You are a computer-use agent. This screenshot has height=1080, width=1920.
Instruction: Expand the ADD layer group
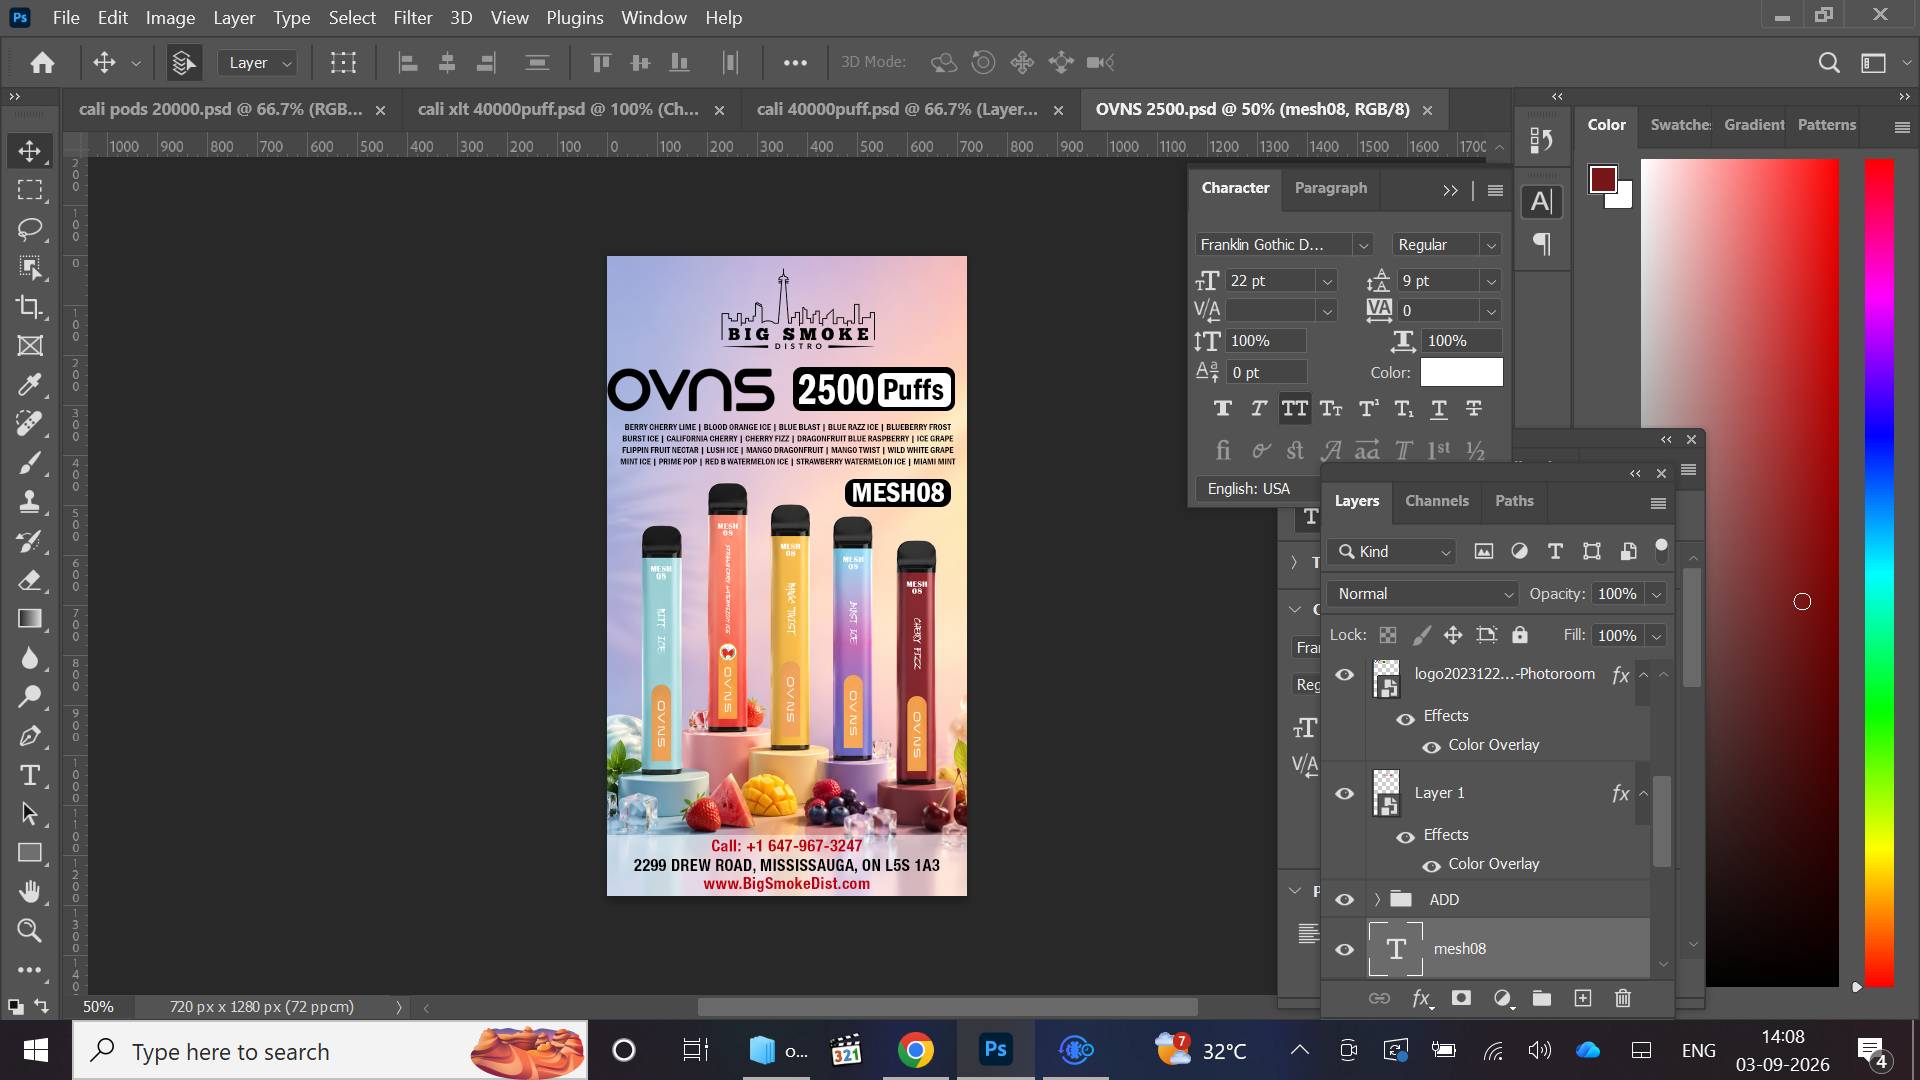[1377, 900]
